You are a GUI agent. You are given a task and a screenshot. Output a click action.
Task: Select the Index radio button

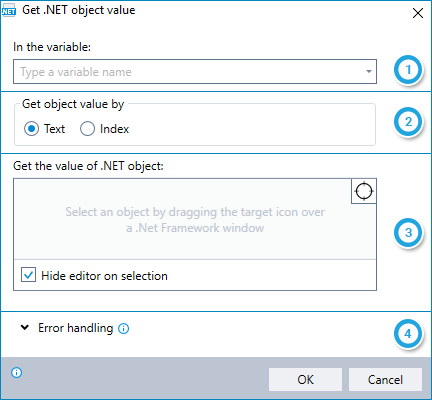coord(87,129)
